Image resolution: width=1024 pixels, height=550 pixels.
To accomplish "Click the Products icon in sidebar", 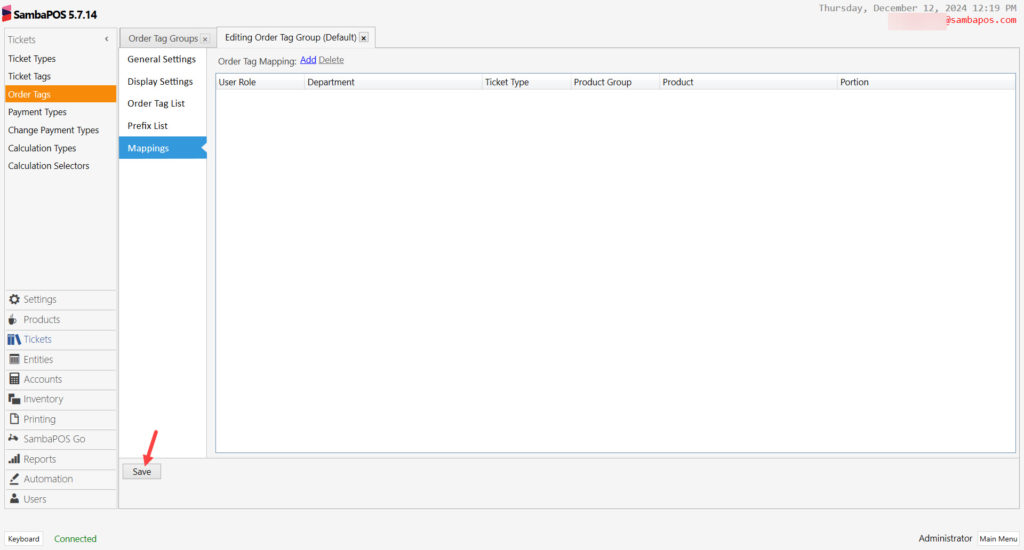I will point(12,319).
